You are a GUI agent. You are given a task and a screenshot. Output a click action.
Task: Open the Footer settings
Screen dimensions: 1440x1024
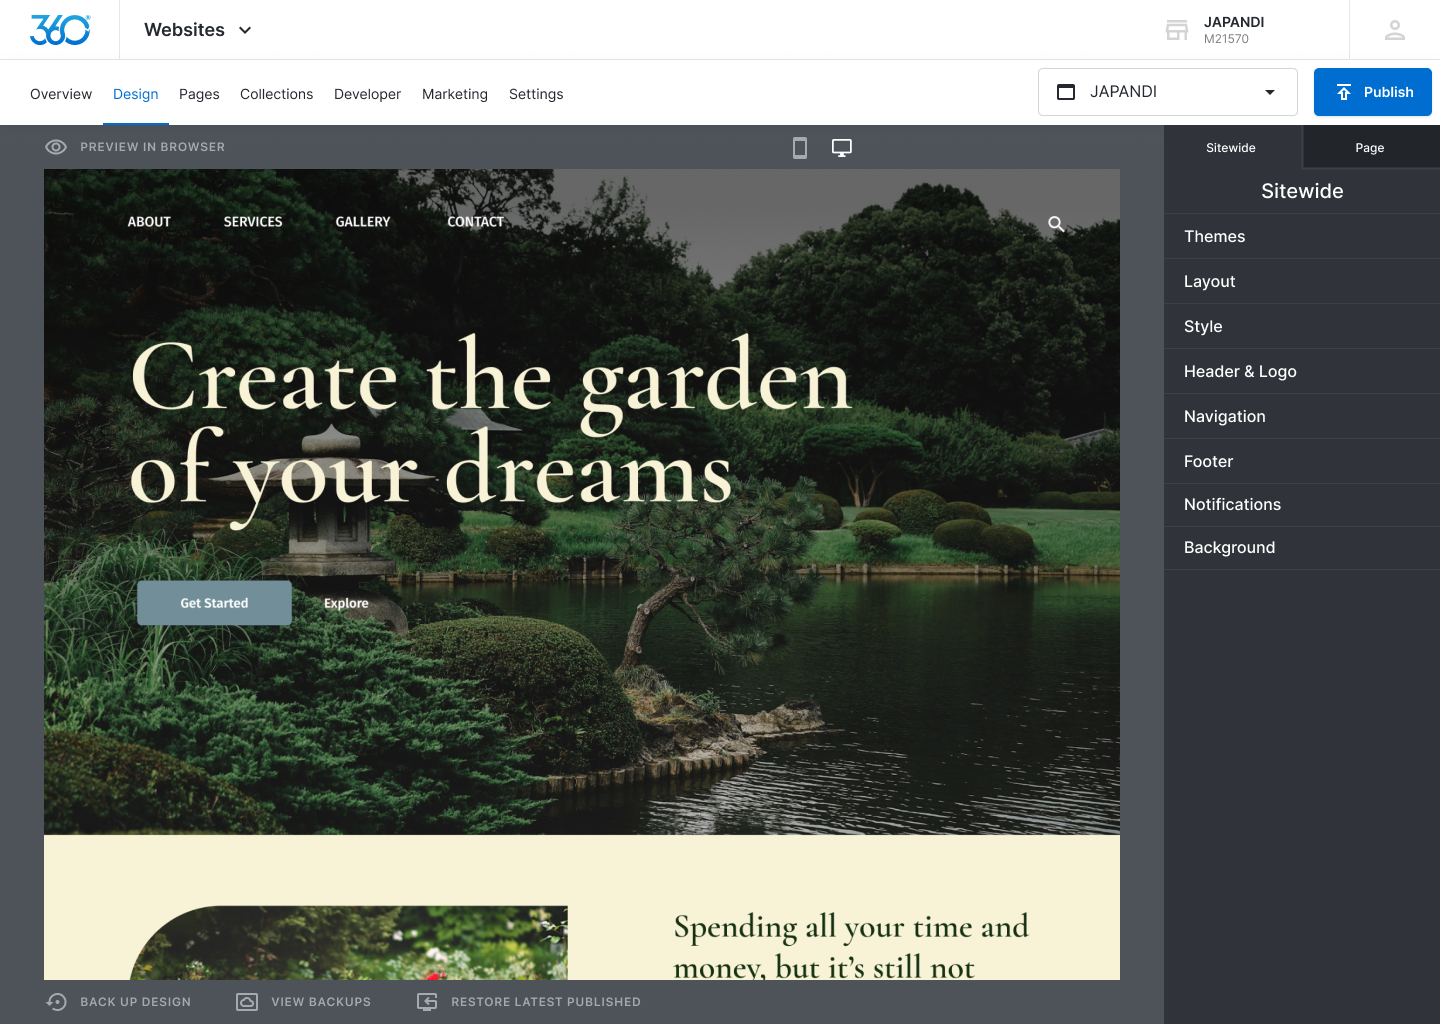(1302, 461)
